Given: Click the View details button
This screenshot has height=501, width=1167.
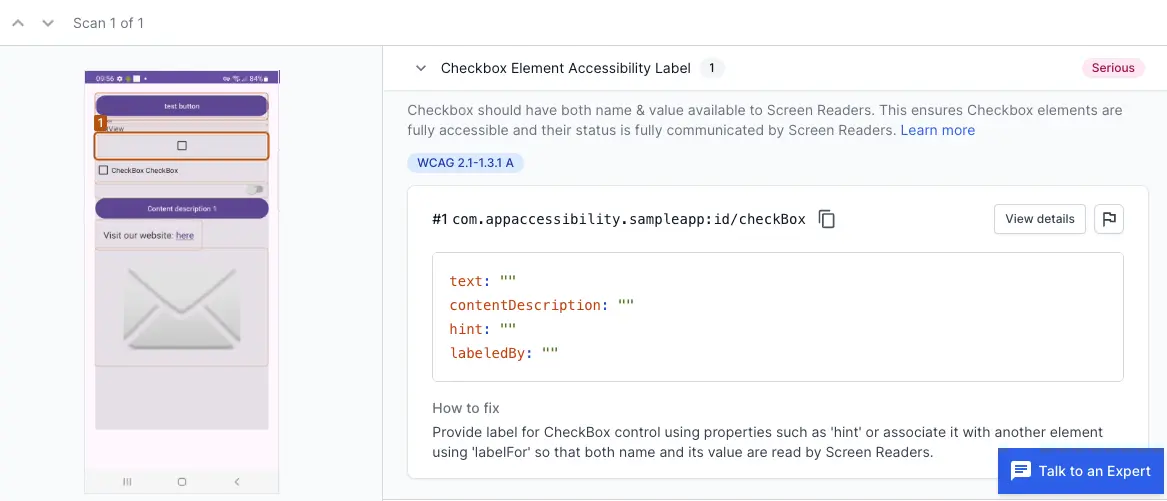Looking at the screenshot, I should click(1039, 219).
